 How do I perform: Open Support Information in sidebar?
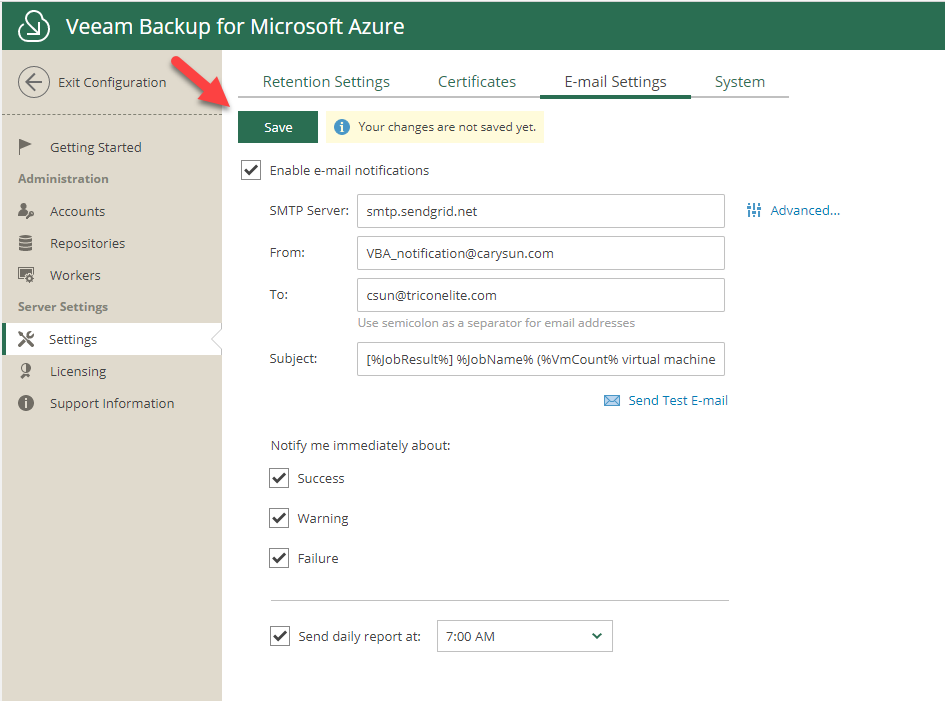click(x=111, y=403)
